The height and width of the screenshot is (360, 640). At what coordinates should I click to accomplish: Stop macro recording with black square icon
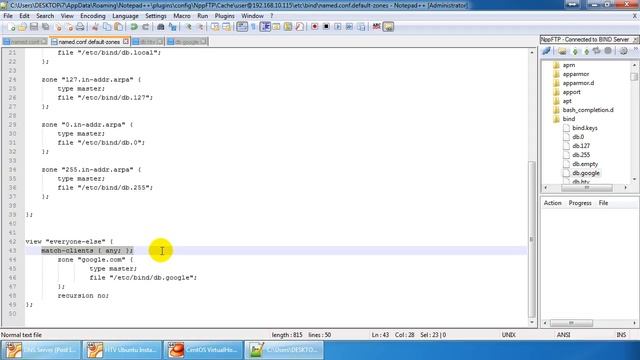click(326, 27)
